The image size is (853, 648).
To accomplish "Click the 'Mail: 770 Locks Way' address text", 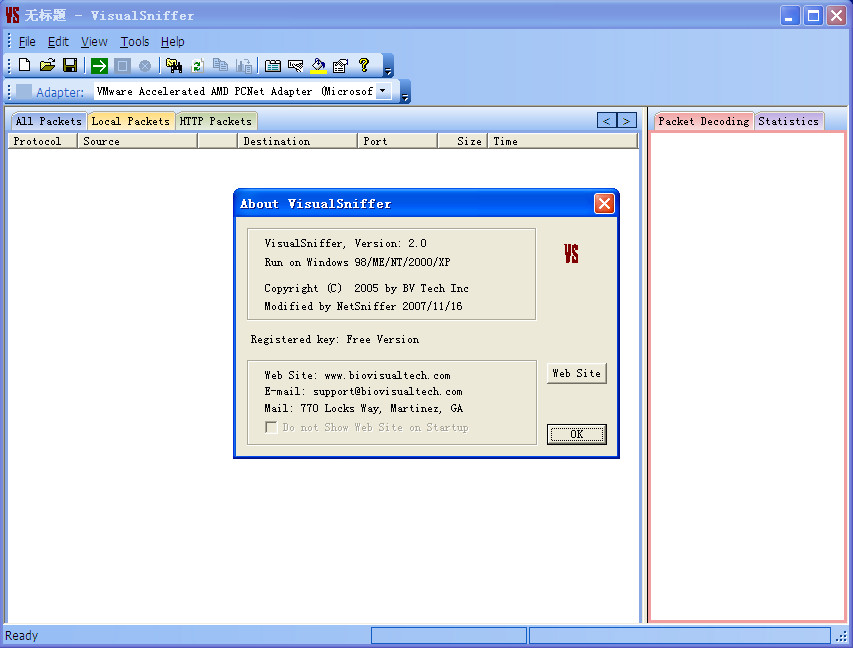I will pyautogui.click(x=363, y=408).
